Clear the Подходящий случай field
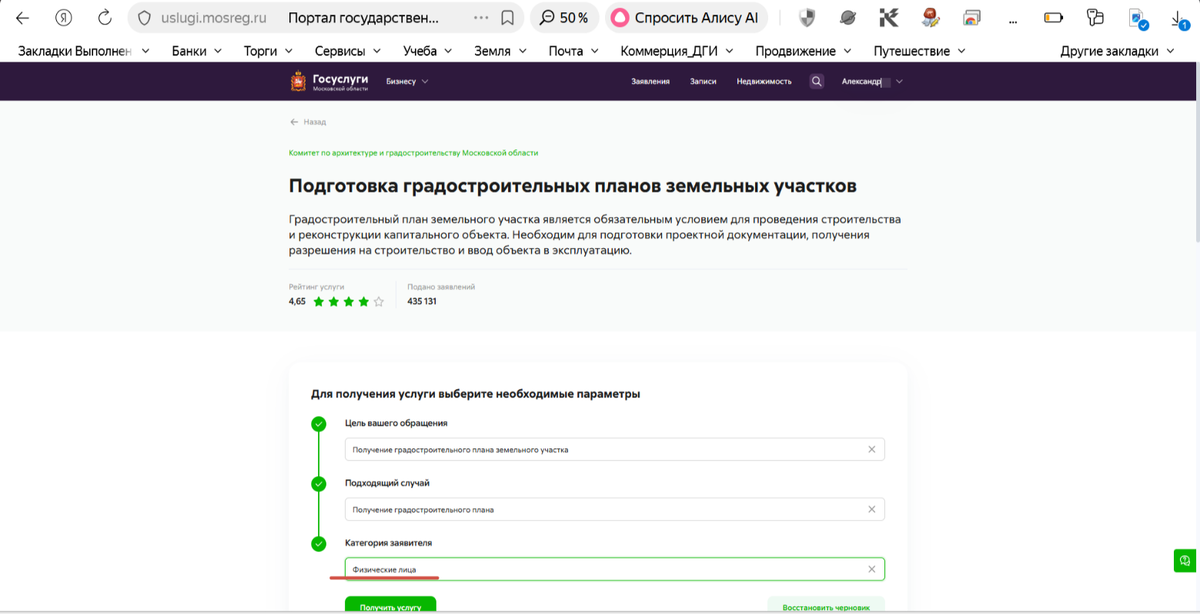This screenshot has height=614, width=1200. click(871, 509)
